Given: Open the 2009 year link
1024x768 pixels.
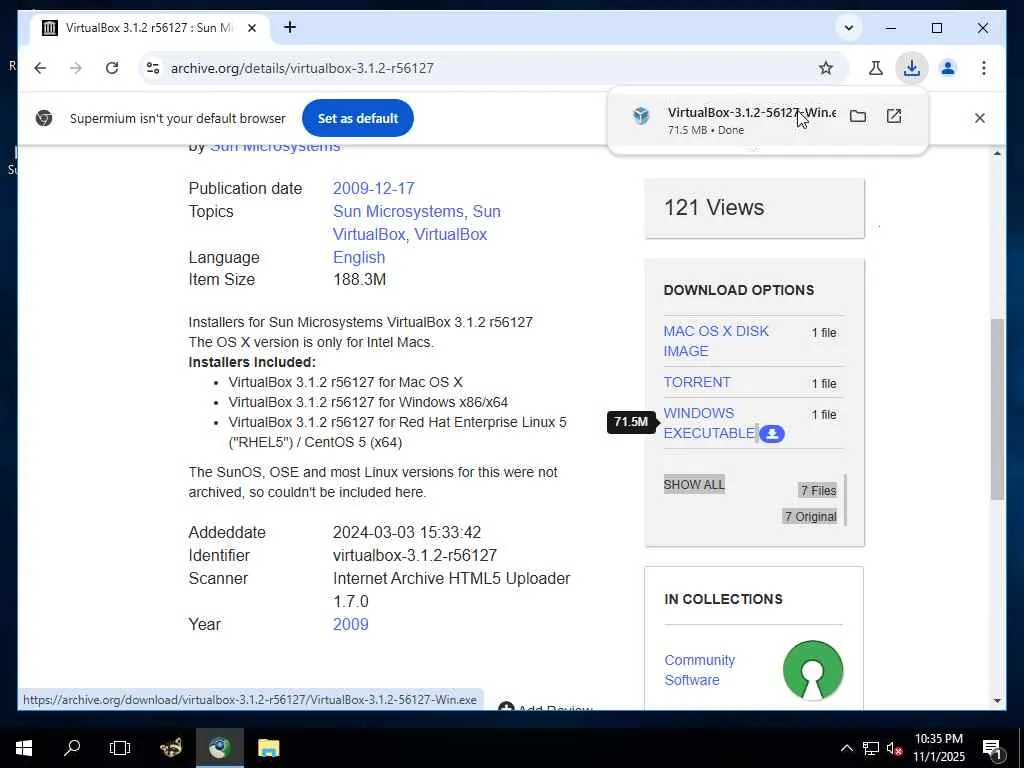Looking at the screenshot, I should pos(351,624).
